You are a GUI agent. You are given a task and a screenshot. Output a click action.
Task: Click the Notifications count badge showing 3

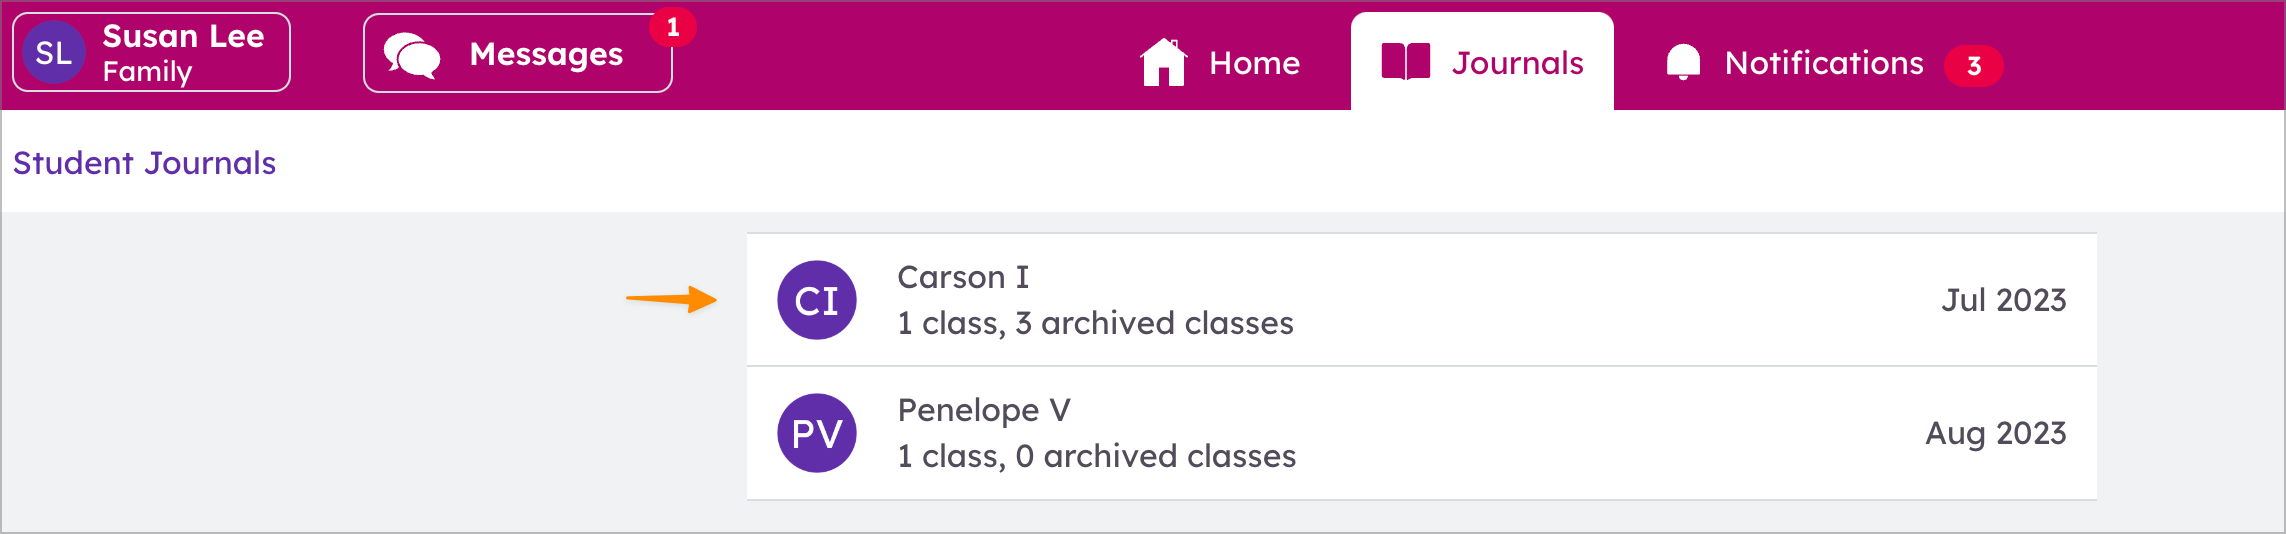coord(1973,66)
